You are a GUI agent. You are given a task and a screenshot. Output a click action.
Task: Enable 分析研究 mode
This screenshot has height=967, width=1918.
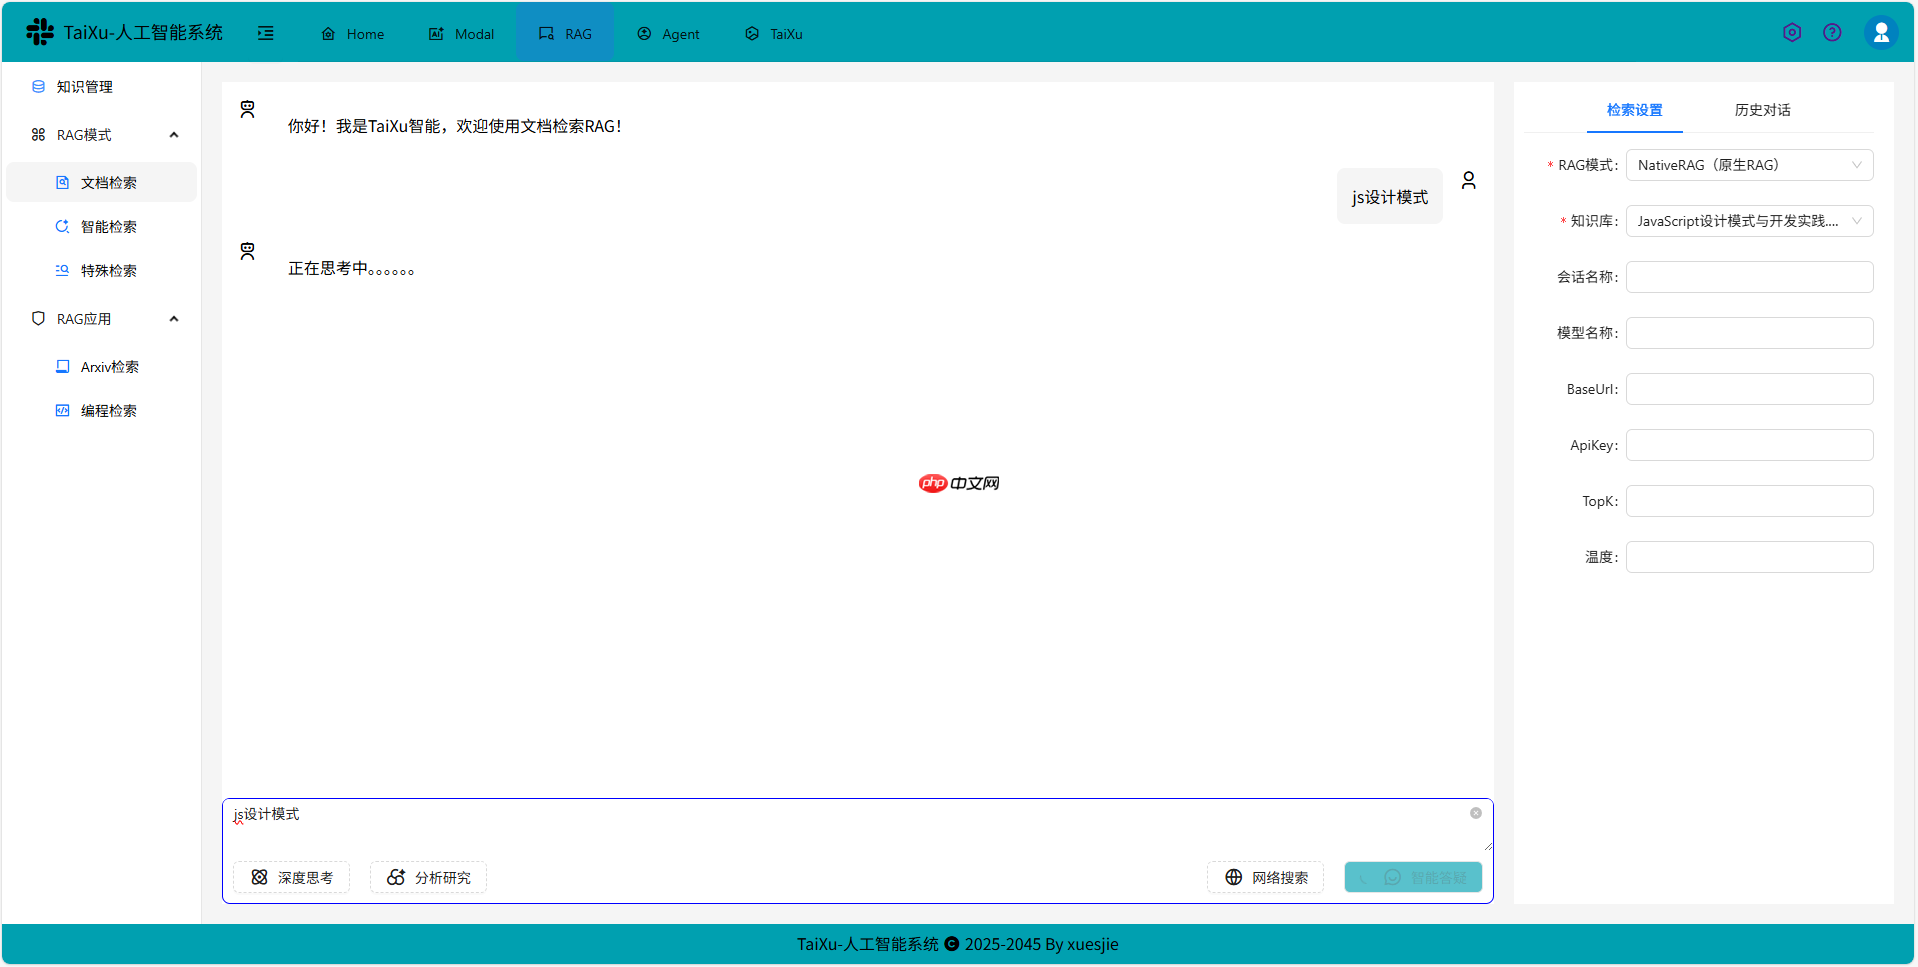(x=428, y=877)
